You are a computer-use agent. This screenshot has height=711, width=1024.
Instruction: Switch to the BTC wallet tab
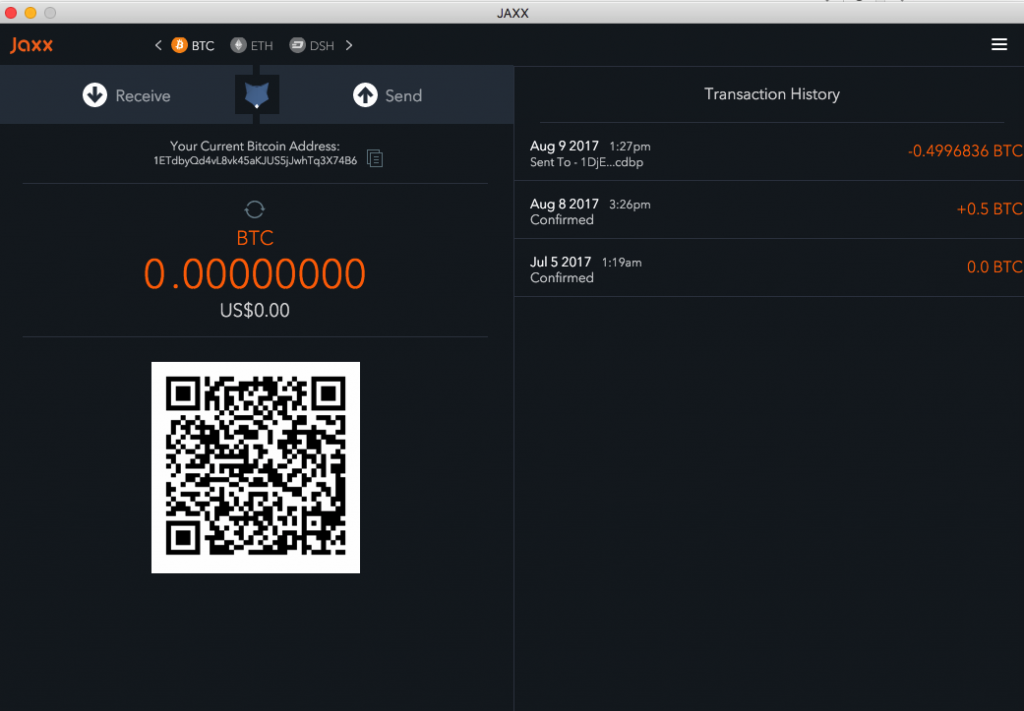pyautogui.click(x=202, y=46)
